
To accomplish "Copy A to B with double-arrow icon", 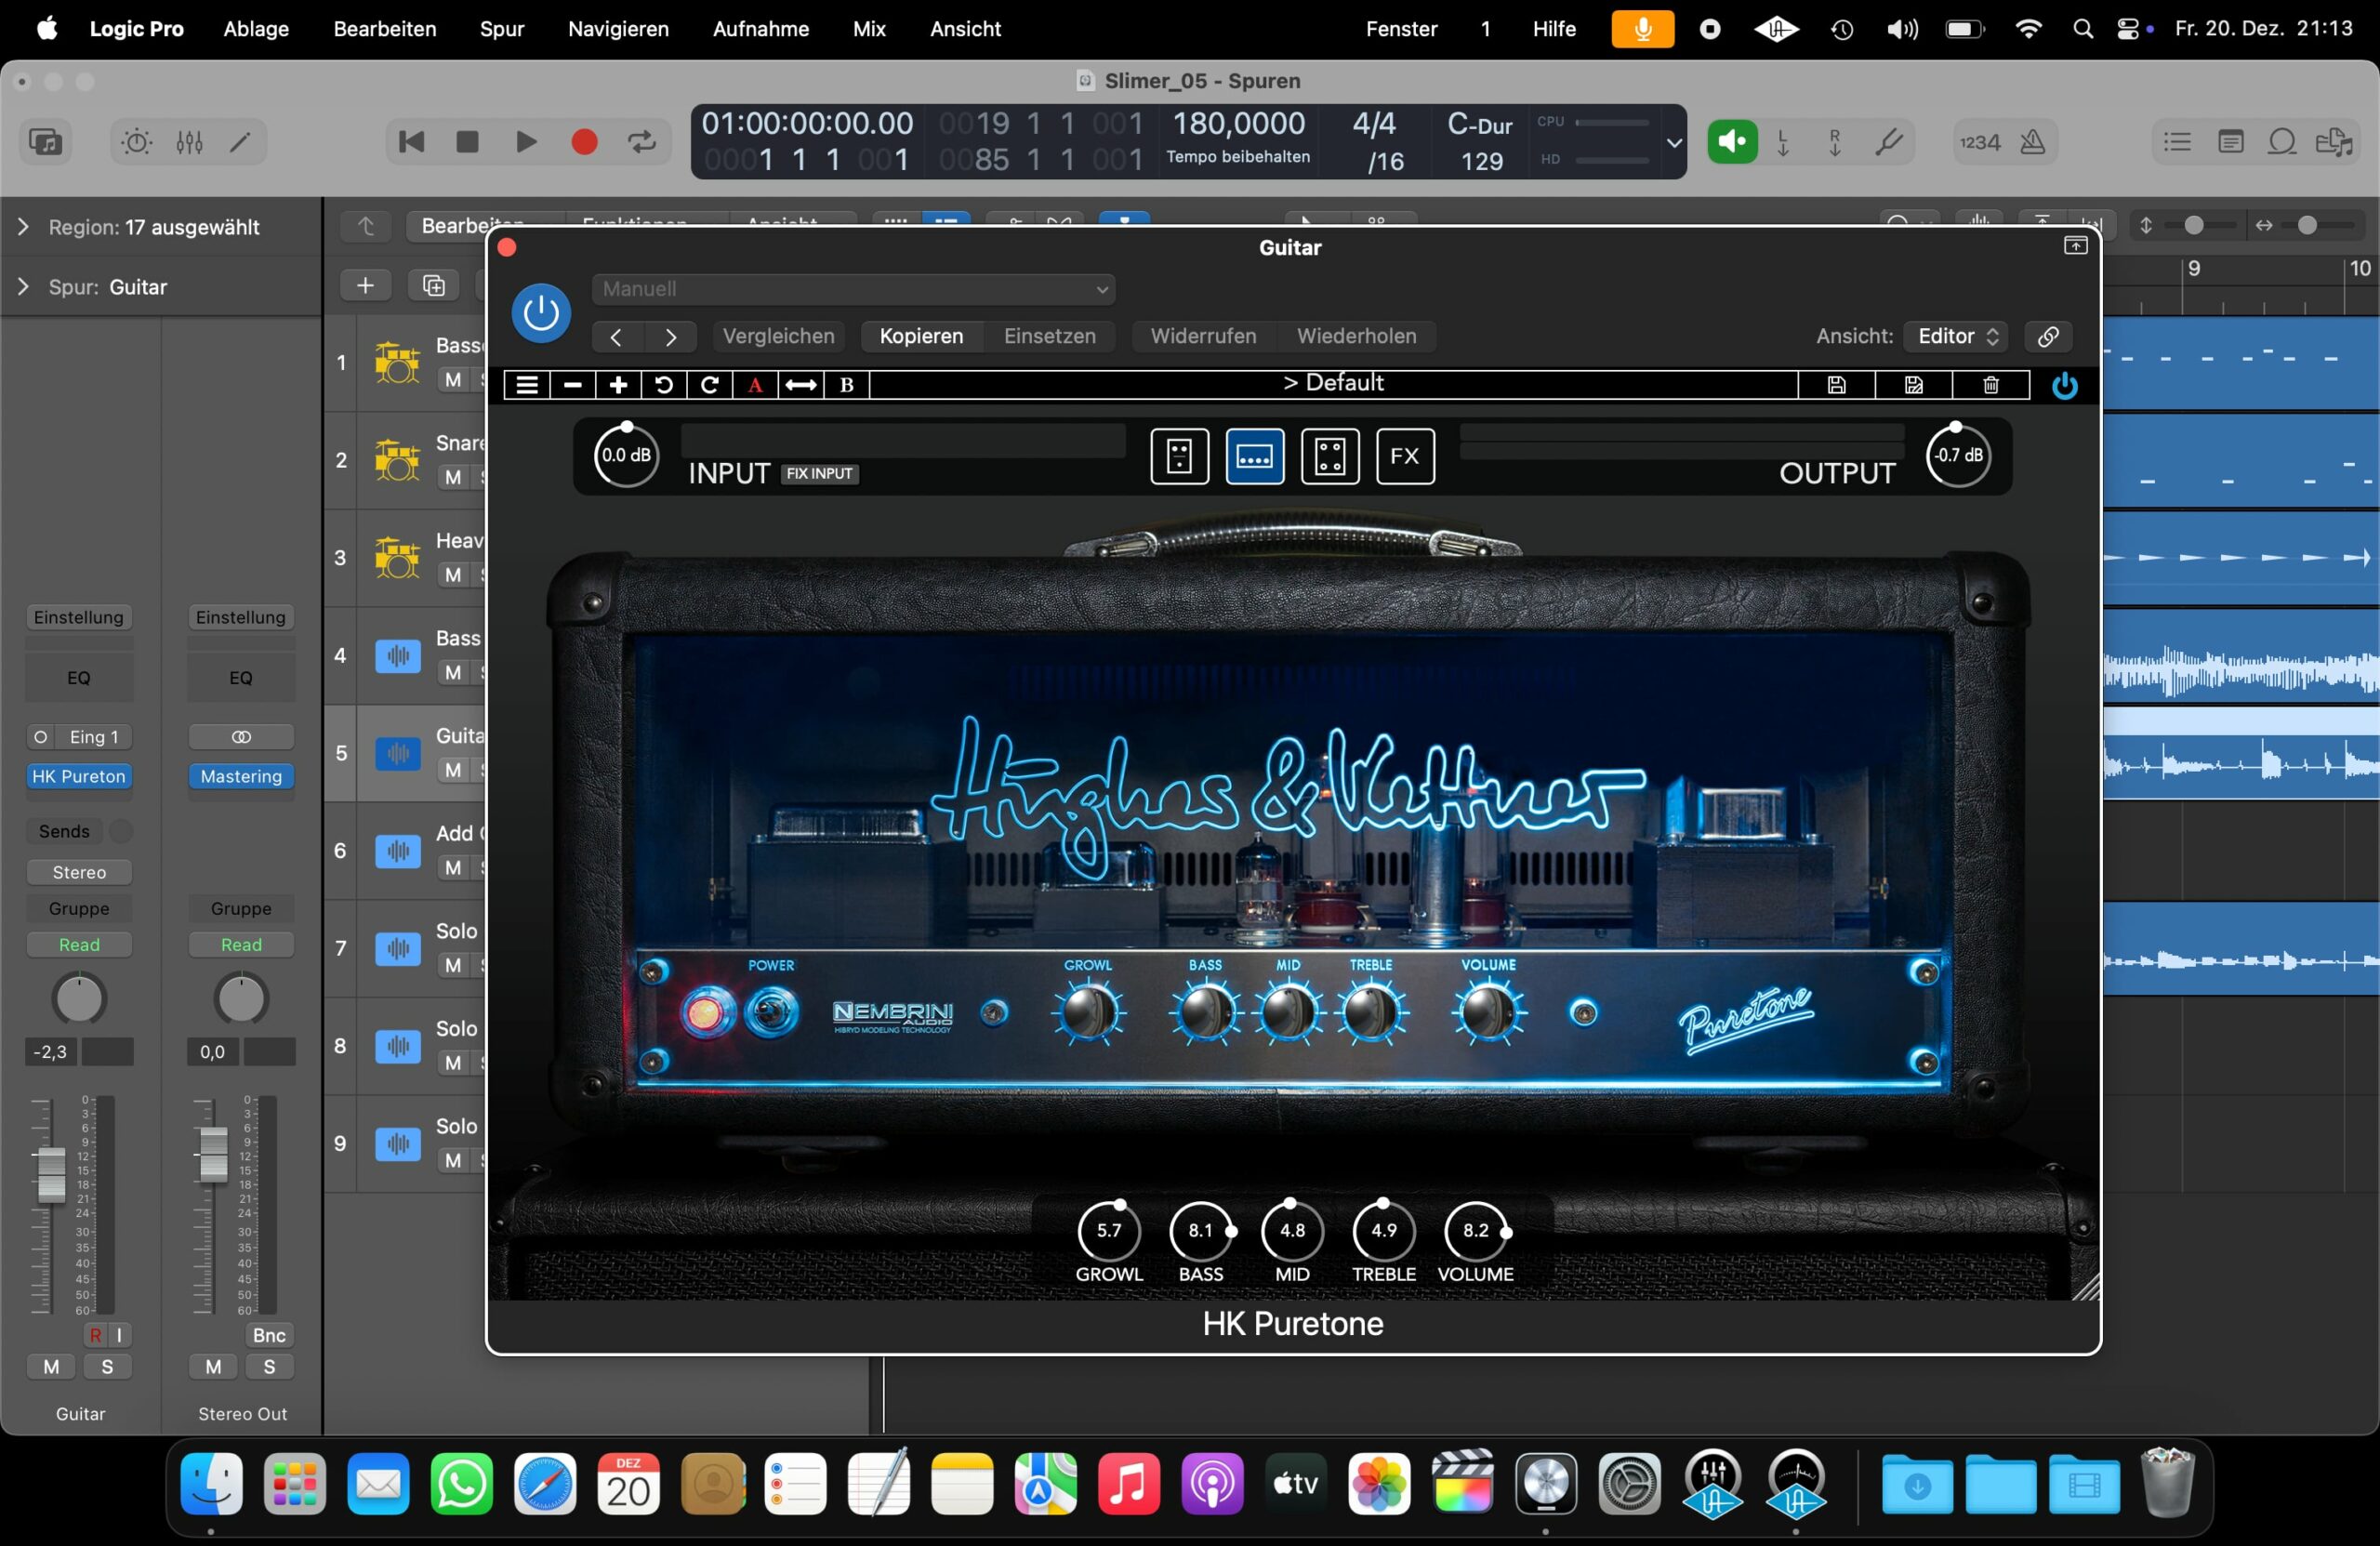I will (801, 385).
